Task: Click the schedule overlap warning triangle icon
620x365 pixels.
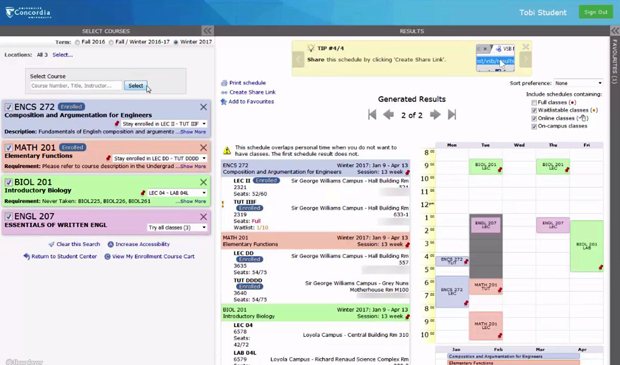Action: [227, 151]
